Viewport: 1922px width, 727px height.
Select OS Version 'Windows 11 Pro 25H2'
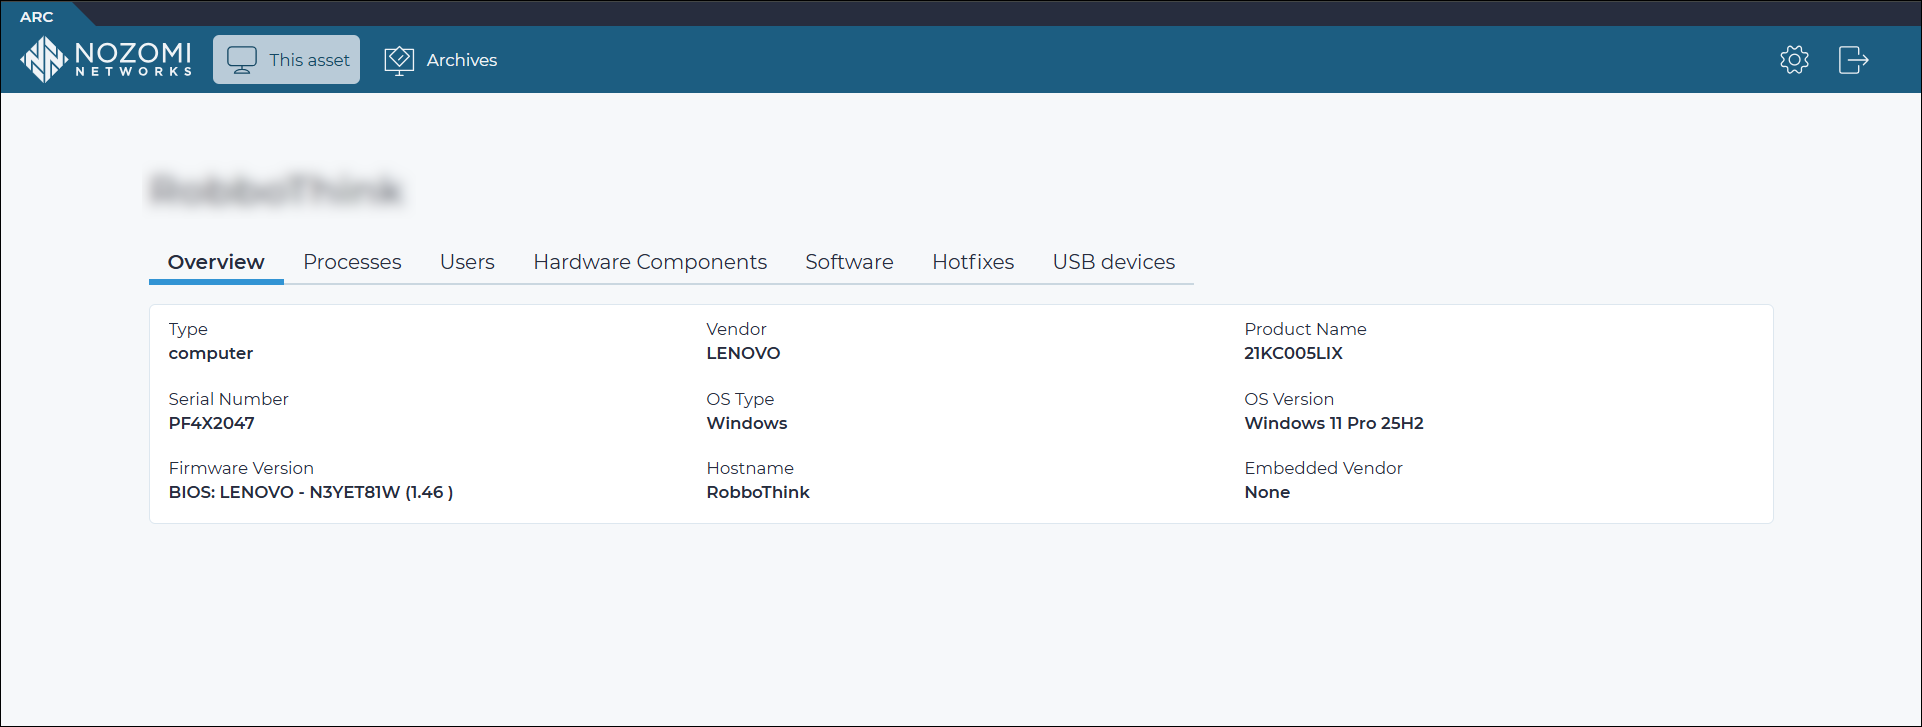pyautogui.click(x=1333, y=423)
